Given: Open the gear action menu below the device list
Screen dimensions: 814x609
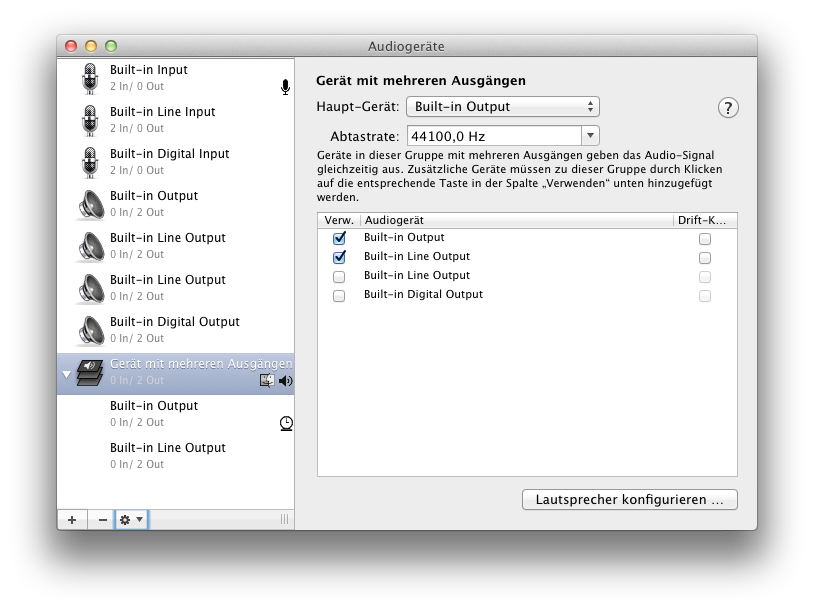Looking at the screenshot, I should click(x=131, y=519).
